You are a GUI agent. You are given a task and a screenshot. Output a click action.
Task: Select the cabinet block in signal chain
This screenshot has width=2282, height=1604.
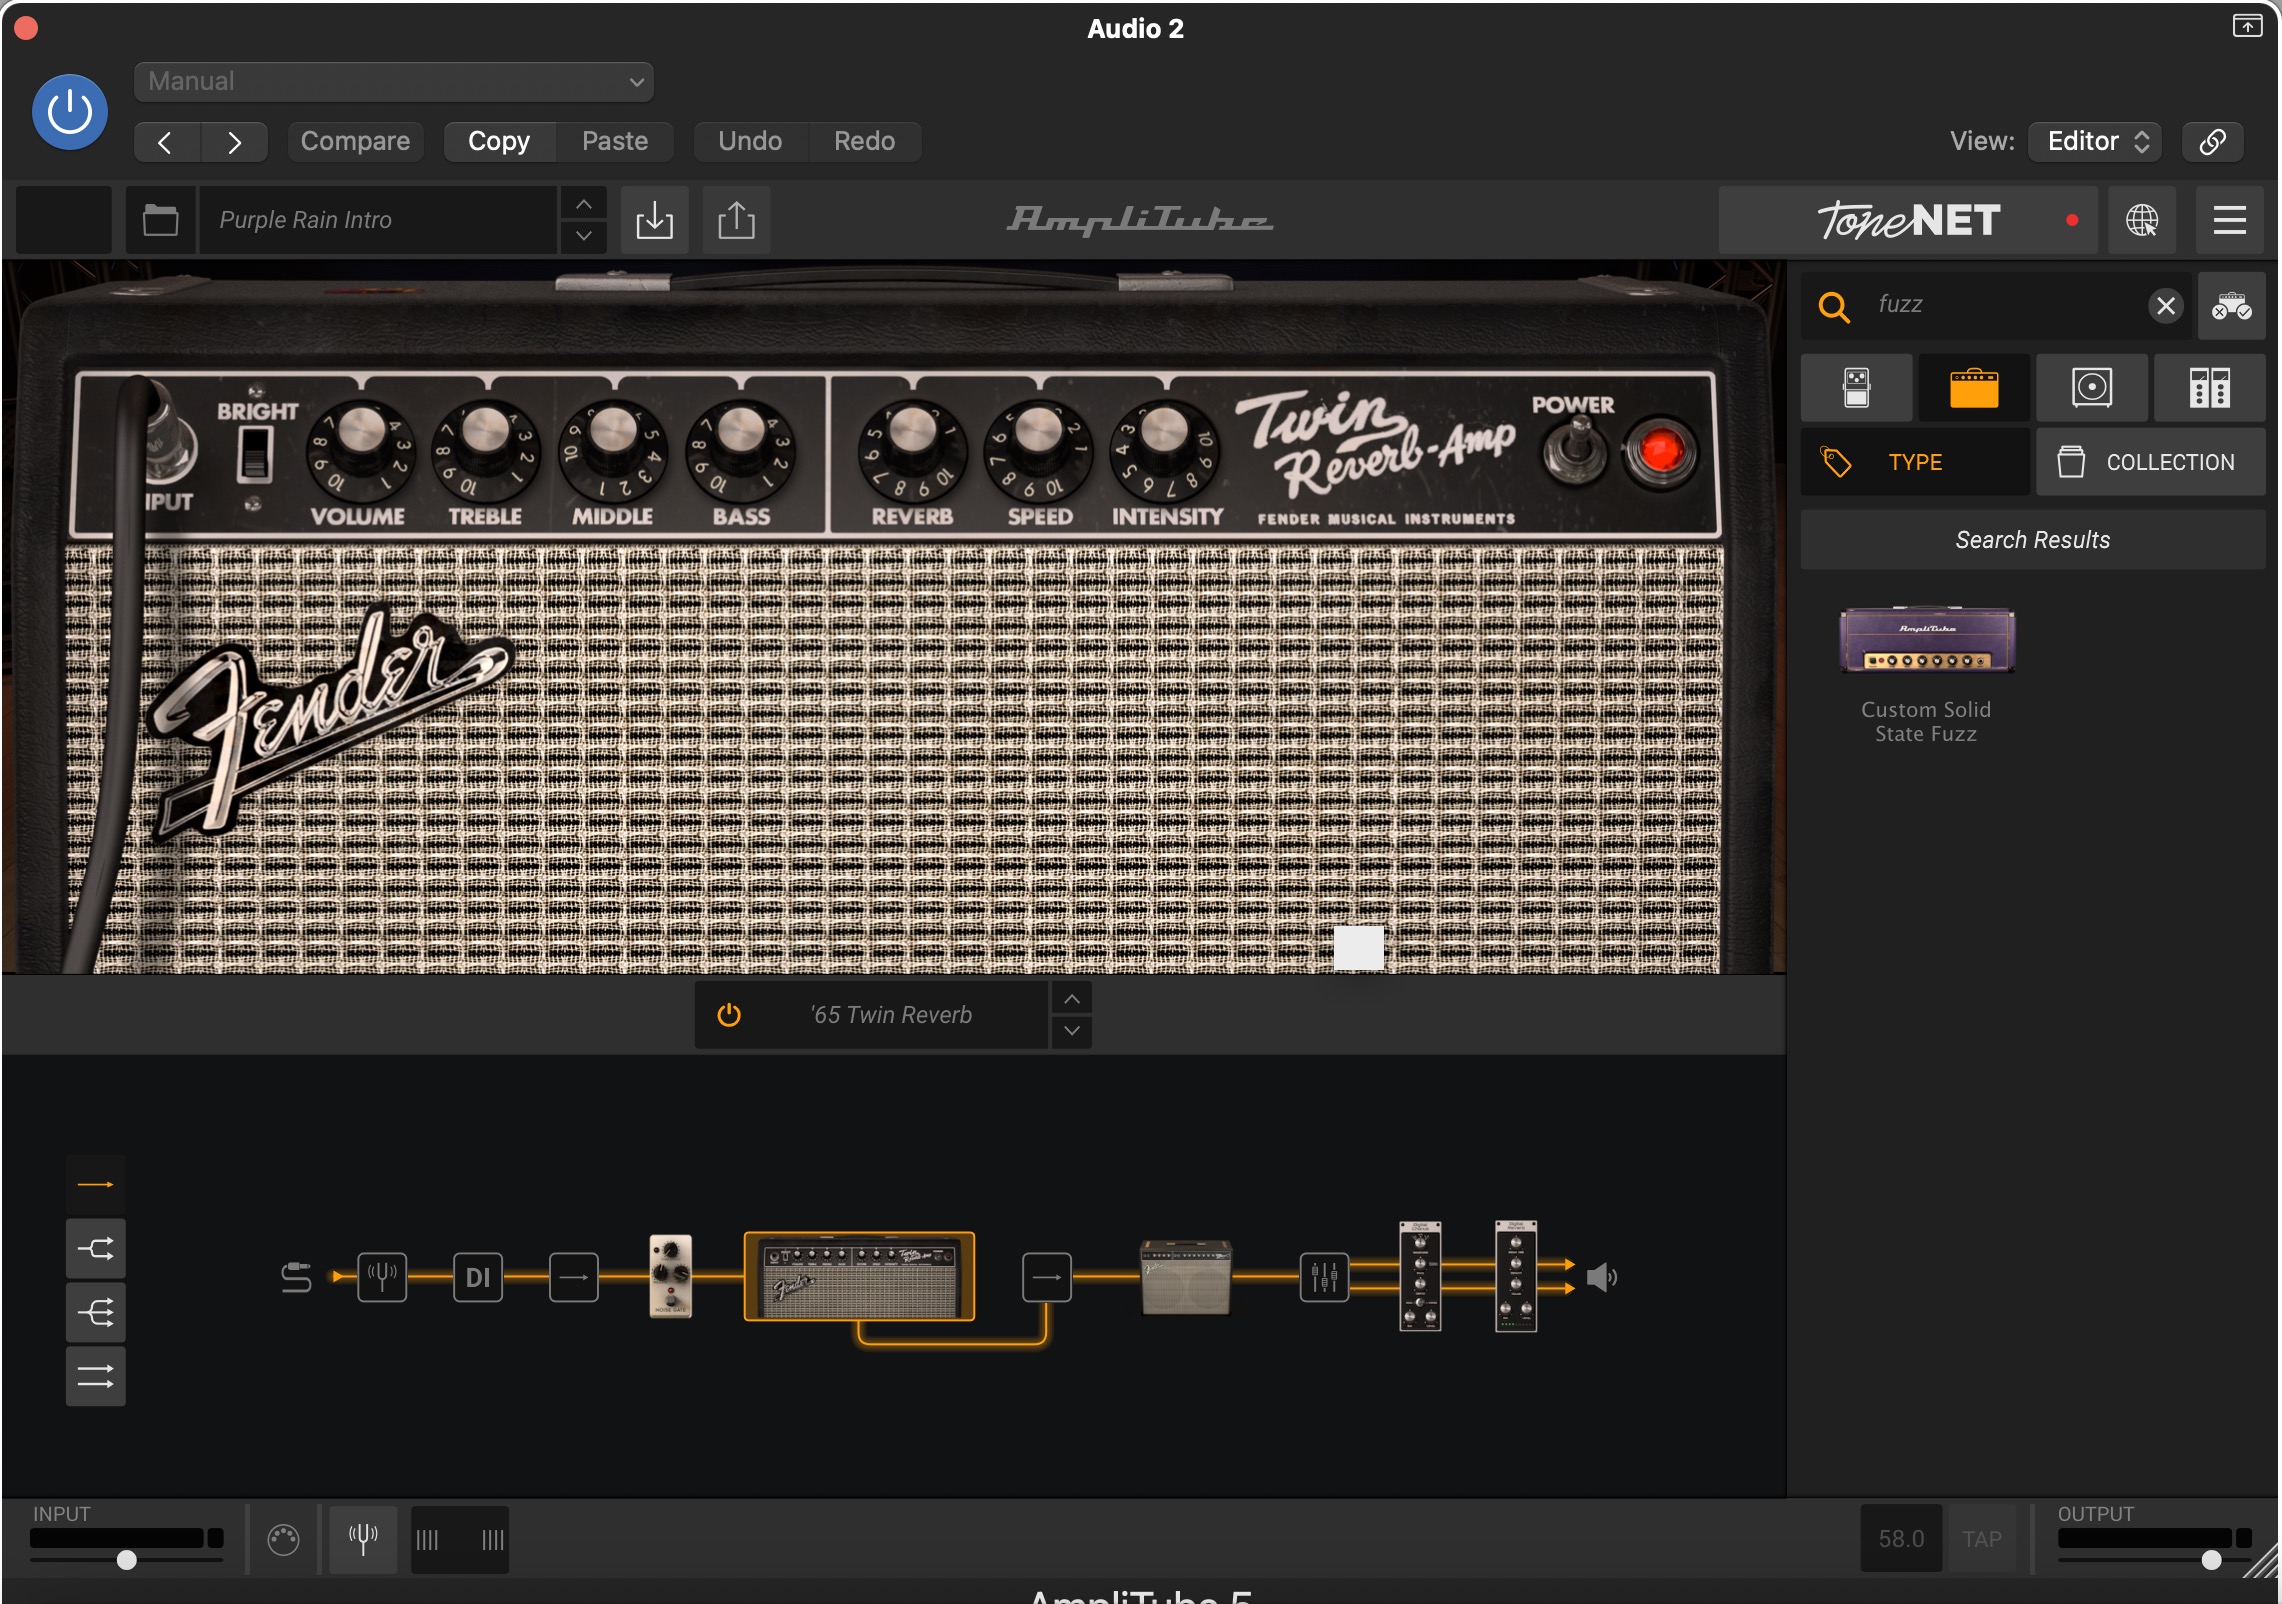point(1186,1277)
